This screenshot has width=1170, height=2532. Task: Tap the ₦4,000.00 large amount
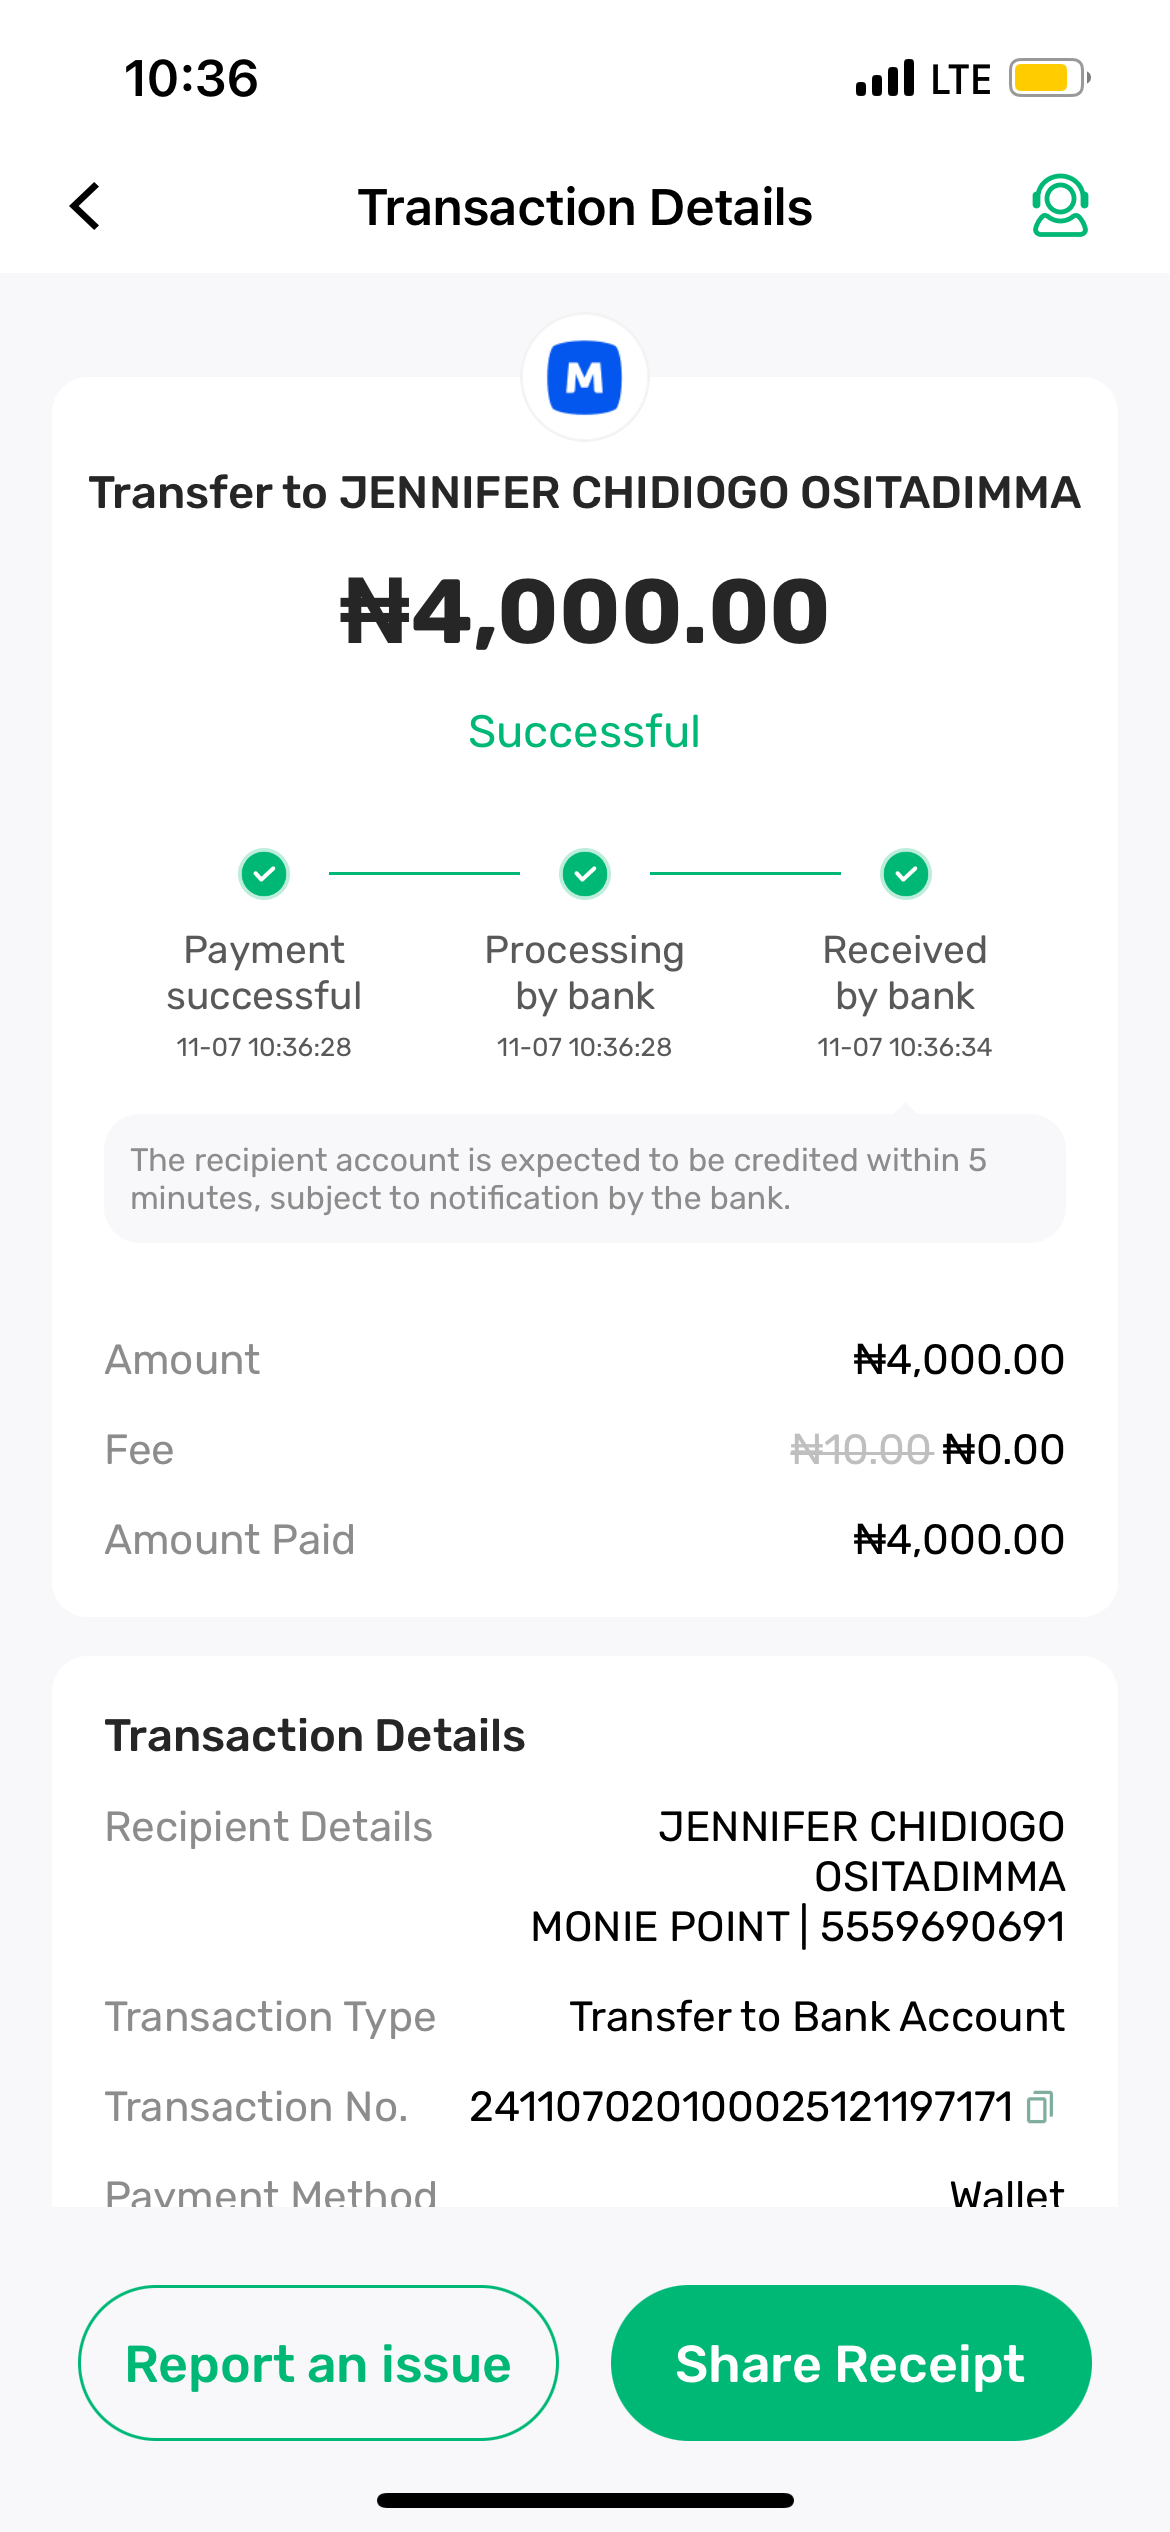[x=585, y=611]
